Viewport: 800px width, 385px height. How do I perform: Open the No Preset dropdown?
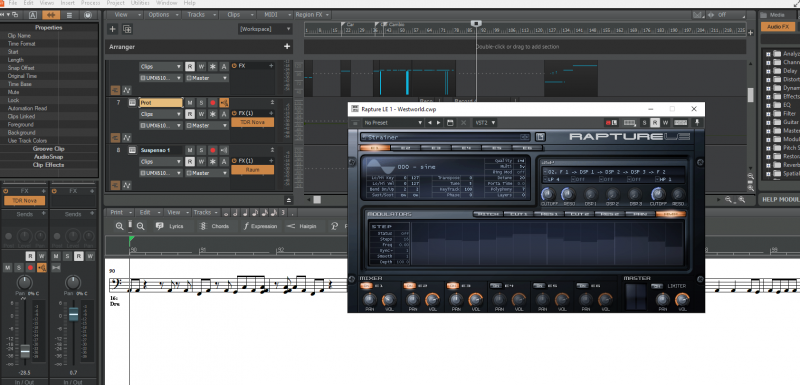point(392,122)
